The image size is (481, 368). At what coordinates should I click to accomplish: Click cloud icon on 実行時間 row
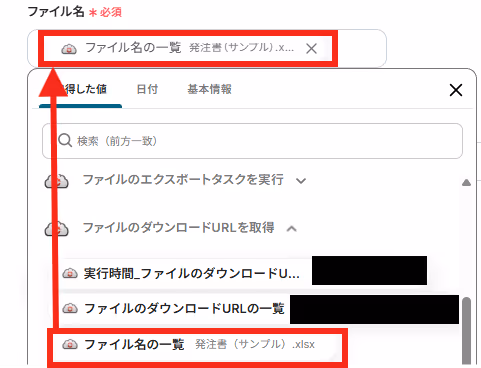pos(70,274)
